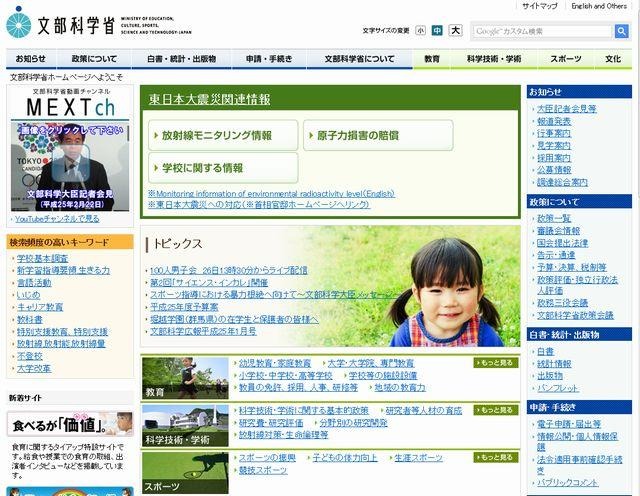Click the girl photo in トピックス
640x496 pixels.
pyautogui.click(x=445, y=292)
